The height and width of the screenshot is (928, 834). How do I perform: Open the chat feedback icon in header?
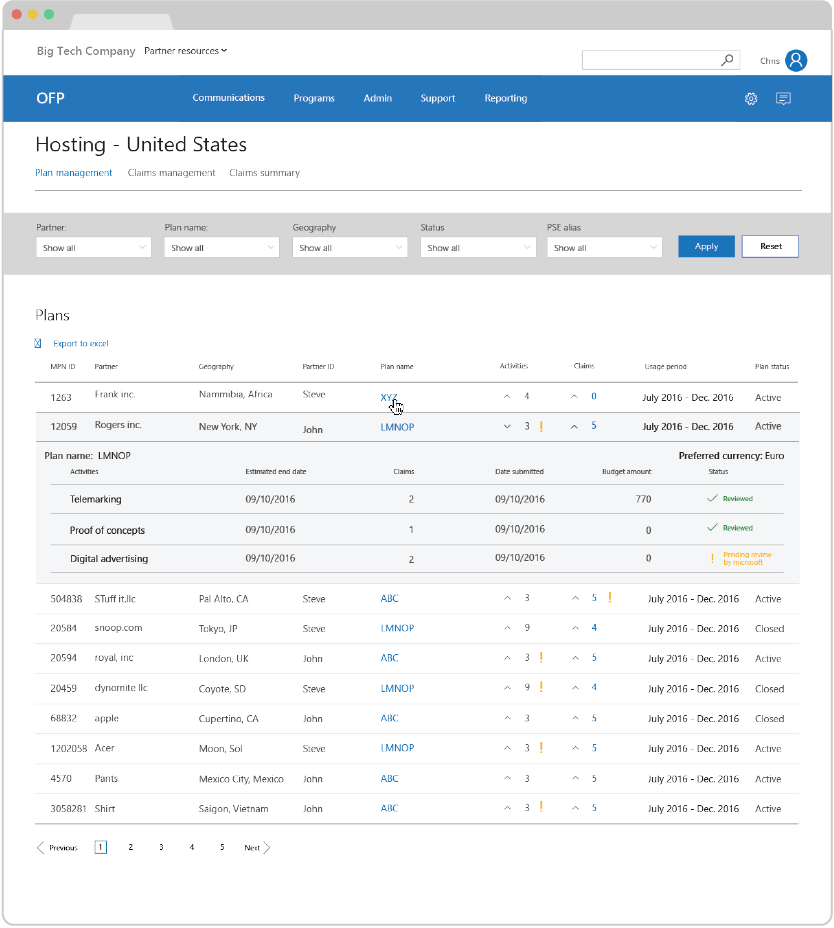point(783,99)
